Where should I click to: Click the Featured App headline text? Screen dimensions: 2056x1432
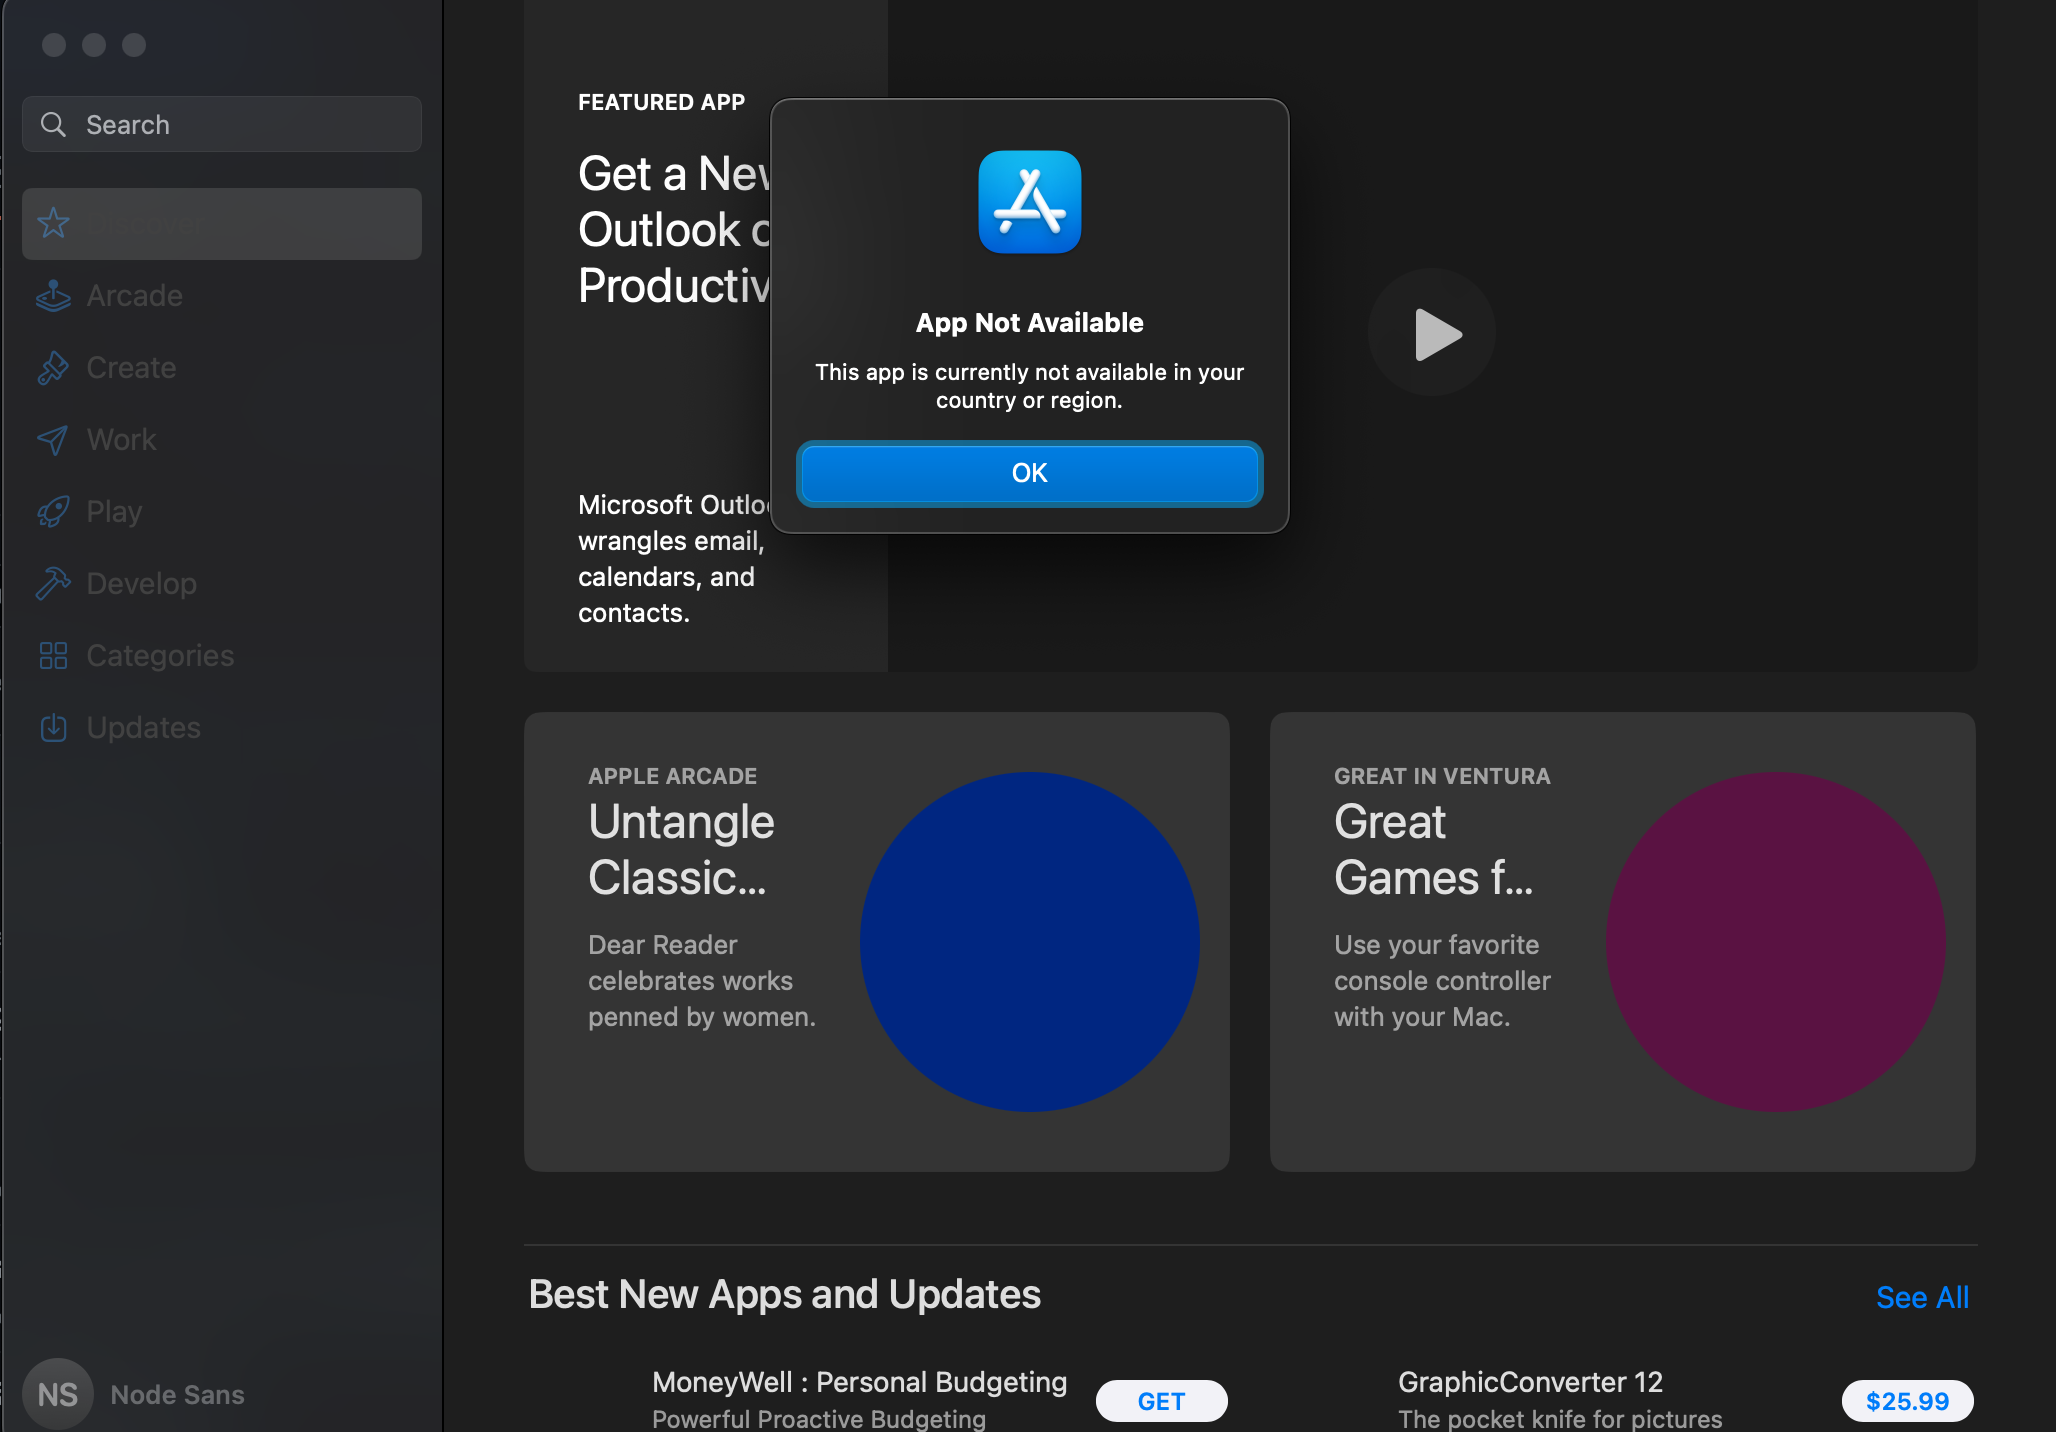click(x=660, y=101)
